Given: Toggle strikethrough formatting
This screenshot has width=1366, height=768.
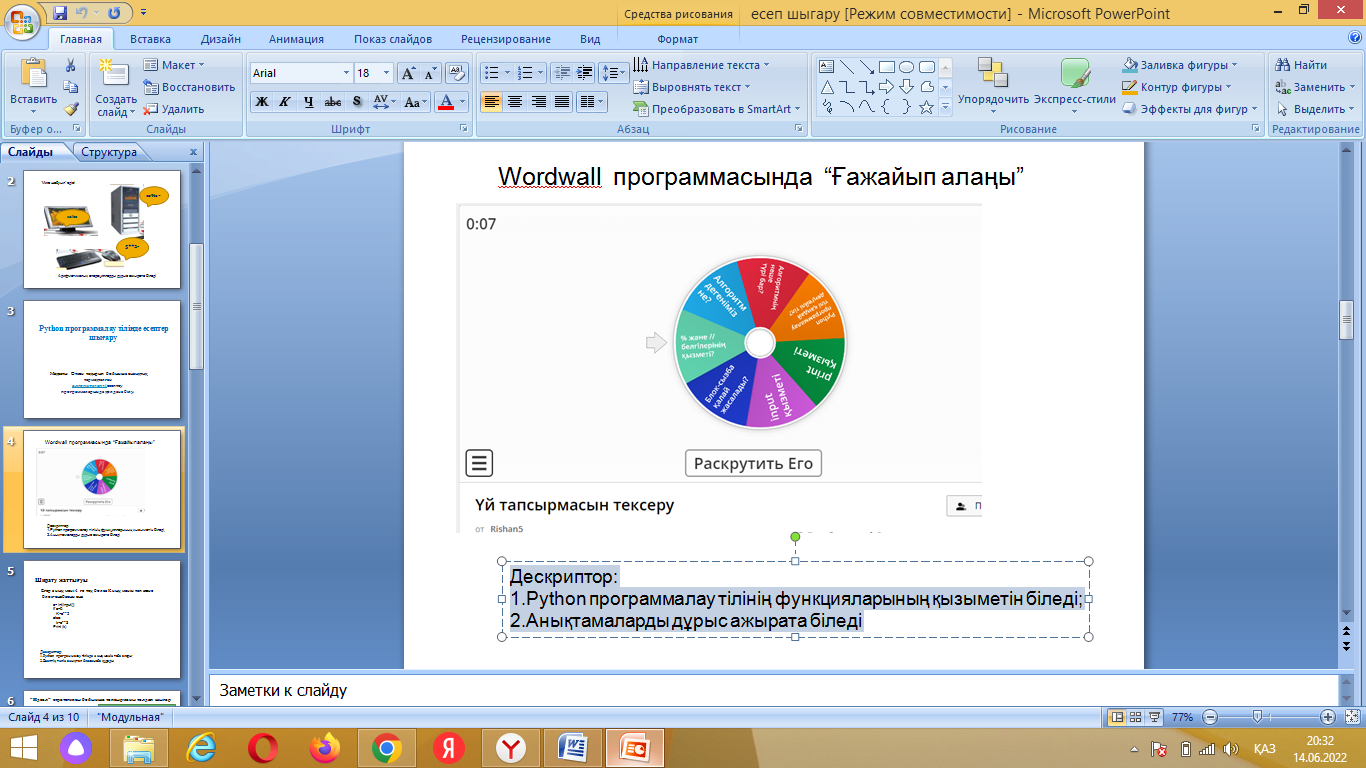Looking at the screenshot, I should coord(333,101).
